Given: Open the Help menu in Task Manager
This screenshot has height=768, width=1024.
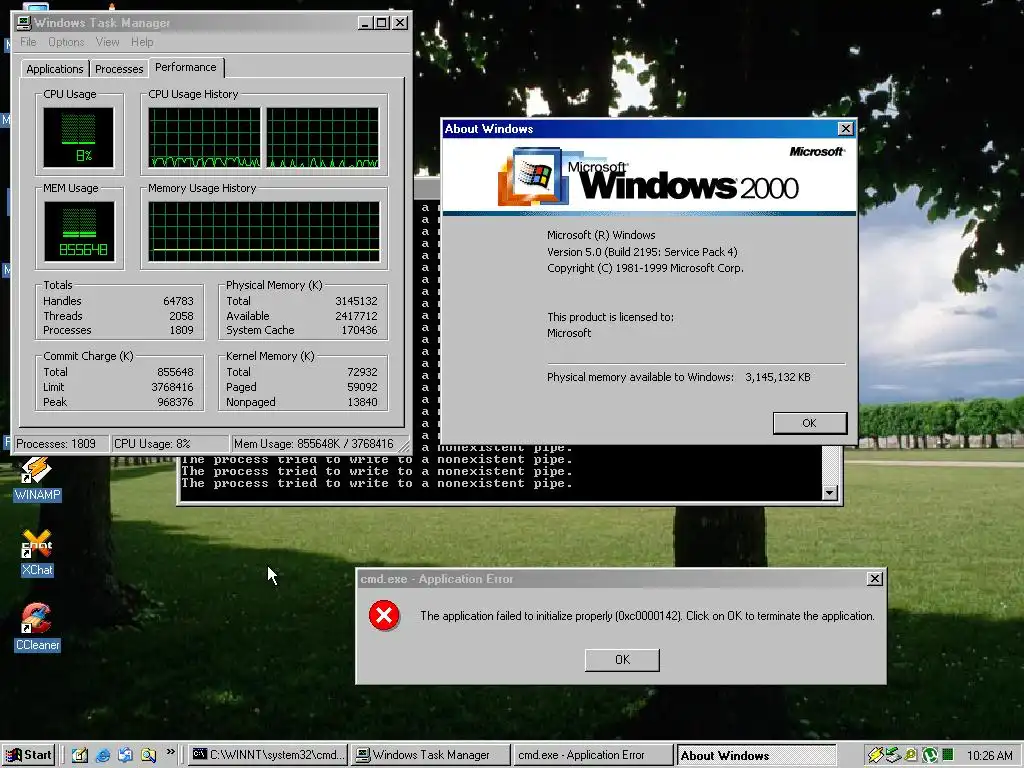Looking at the screenshot, I should tap(142, 42).
